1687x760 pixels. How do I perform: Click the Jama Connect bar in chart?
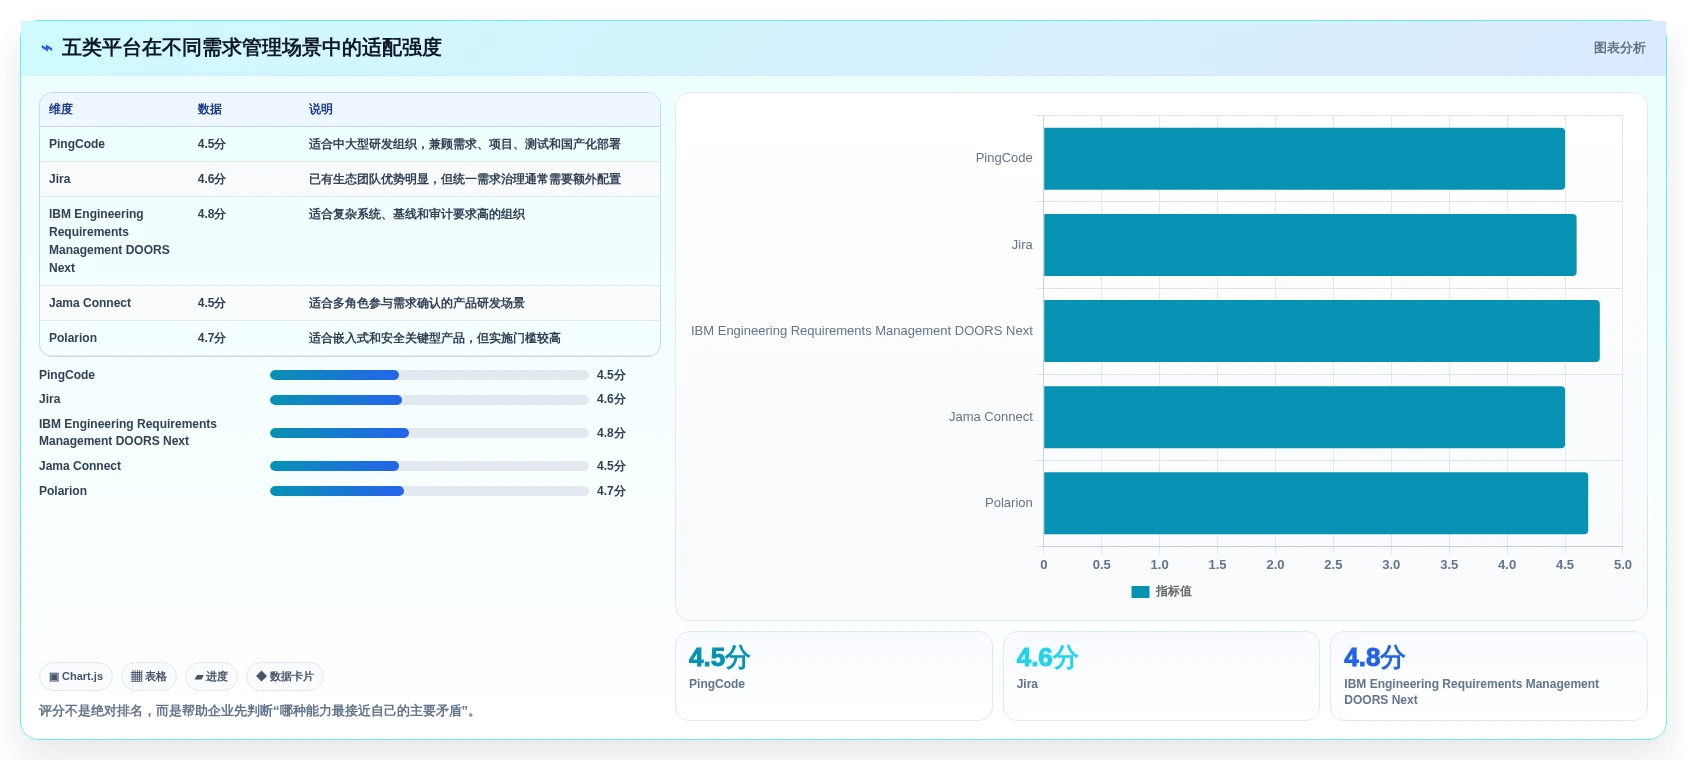pyautogui.click(x=1304, y=417)
